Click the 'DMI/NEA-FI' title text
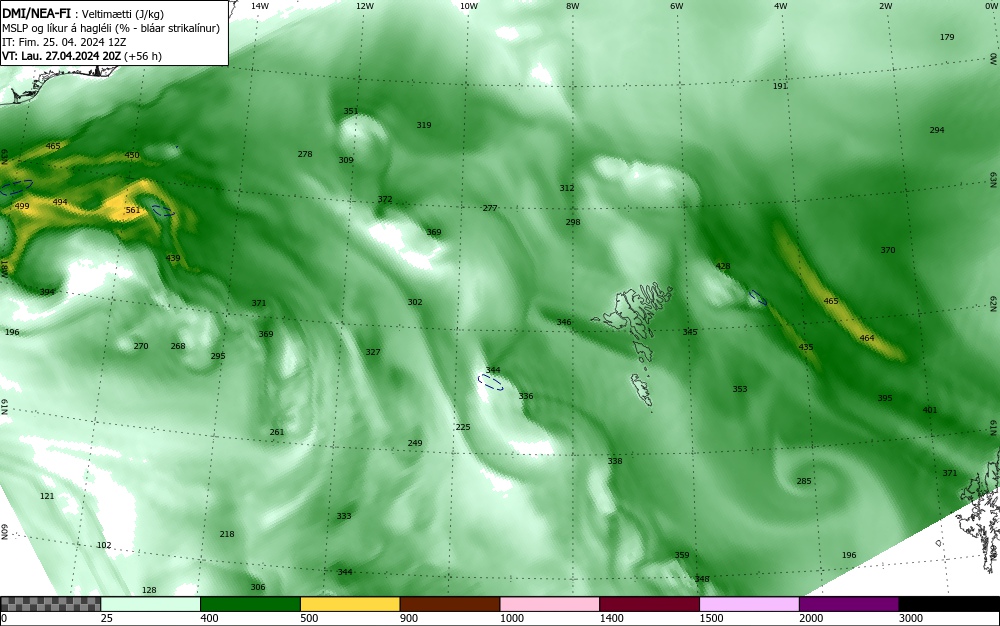 pos(36,14)
